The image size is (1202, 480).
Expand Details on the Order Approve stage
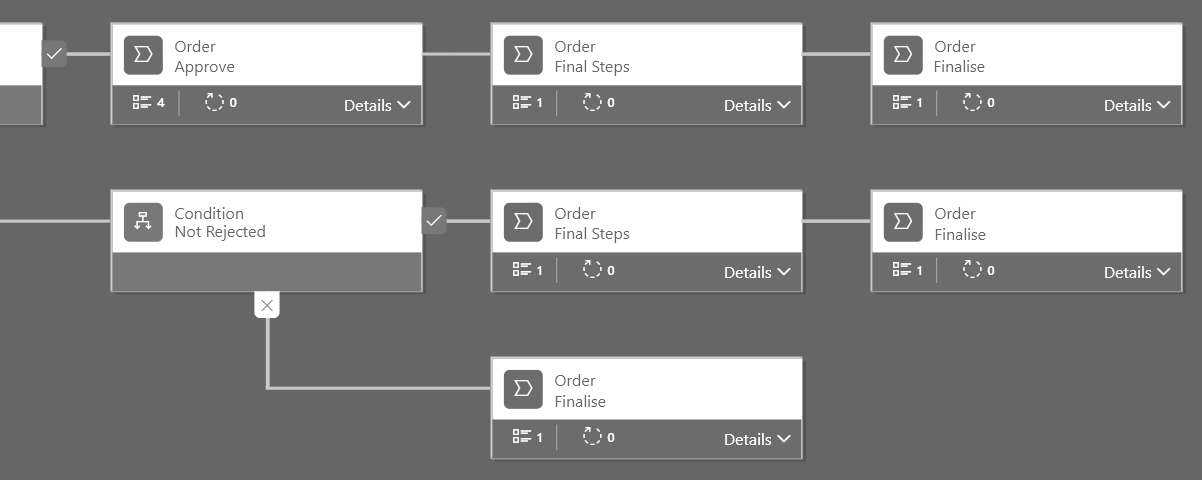pos(377,105)
